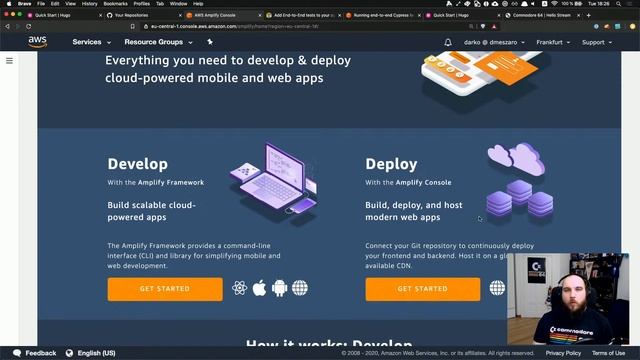The width and height of the screenshot is (640, 360).
Task: Open the Terms of Use link
Action: [x=609, y=353]
